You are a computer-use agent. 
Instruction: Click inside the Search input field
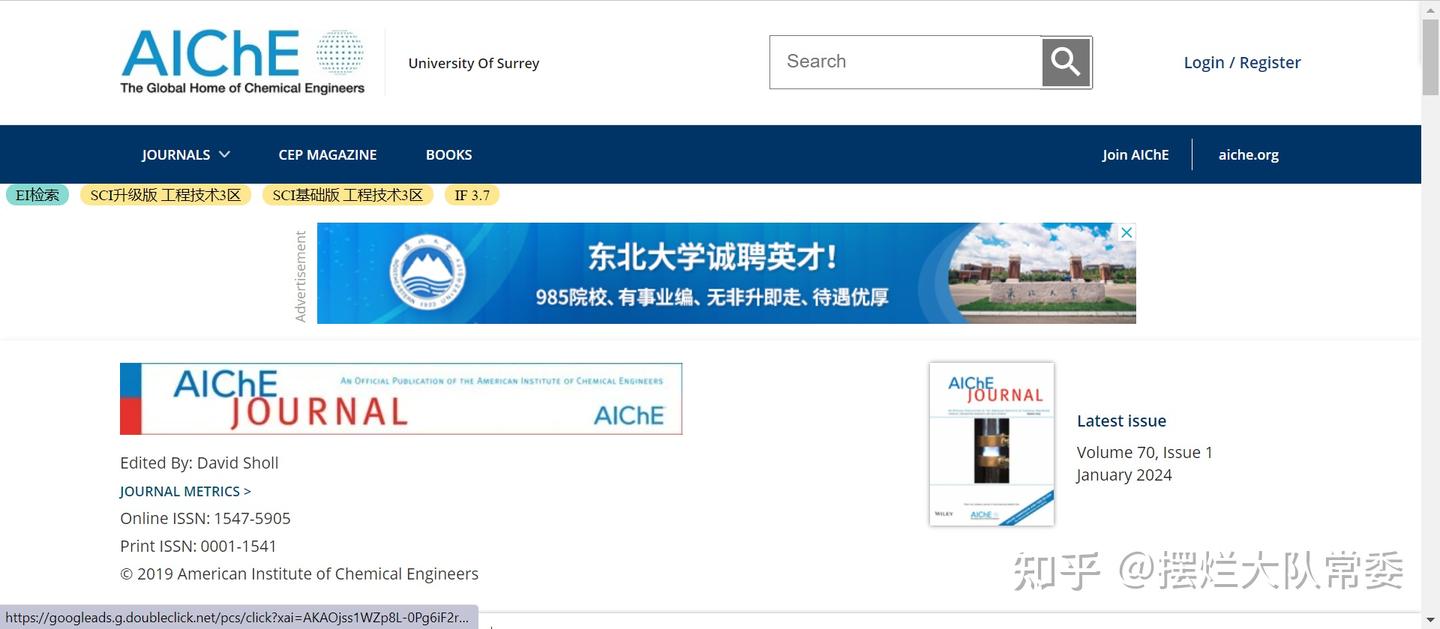900,61
